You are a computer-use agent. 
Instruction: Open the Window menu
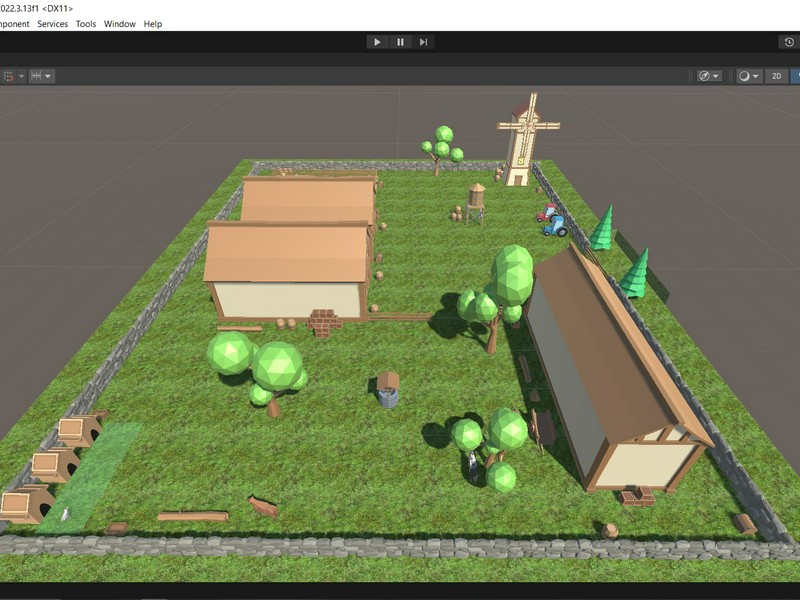(x=120, y=24)
